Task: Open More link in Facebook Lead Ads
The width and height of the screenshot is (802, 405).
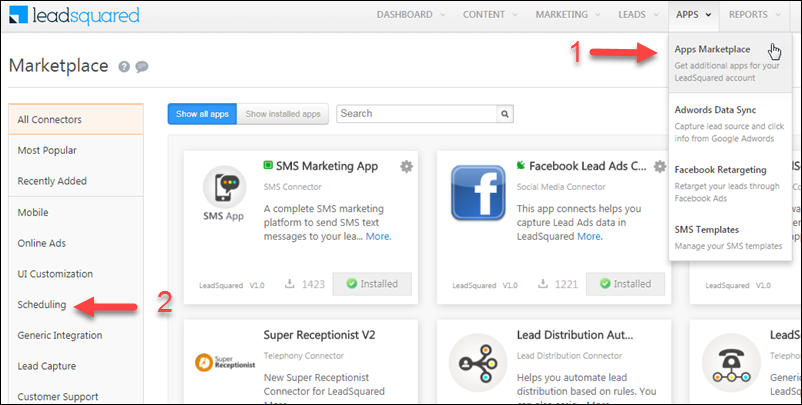Action: (x=590, y=237)
